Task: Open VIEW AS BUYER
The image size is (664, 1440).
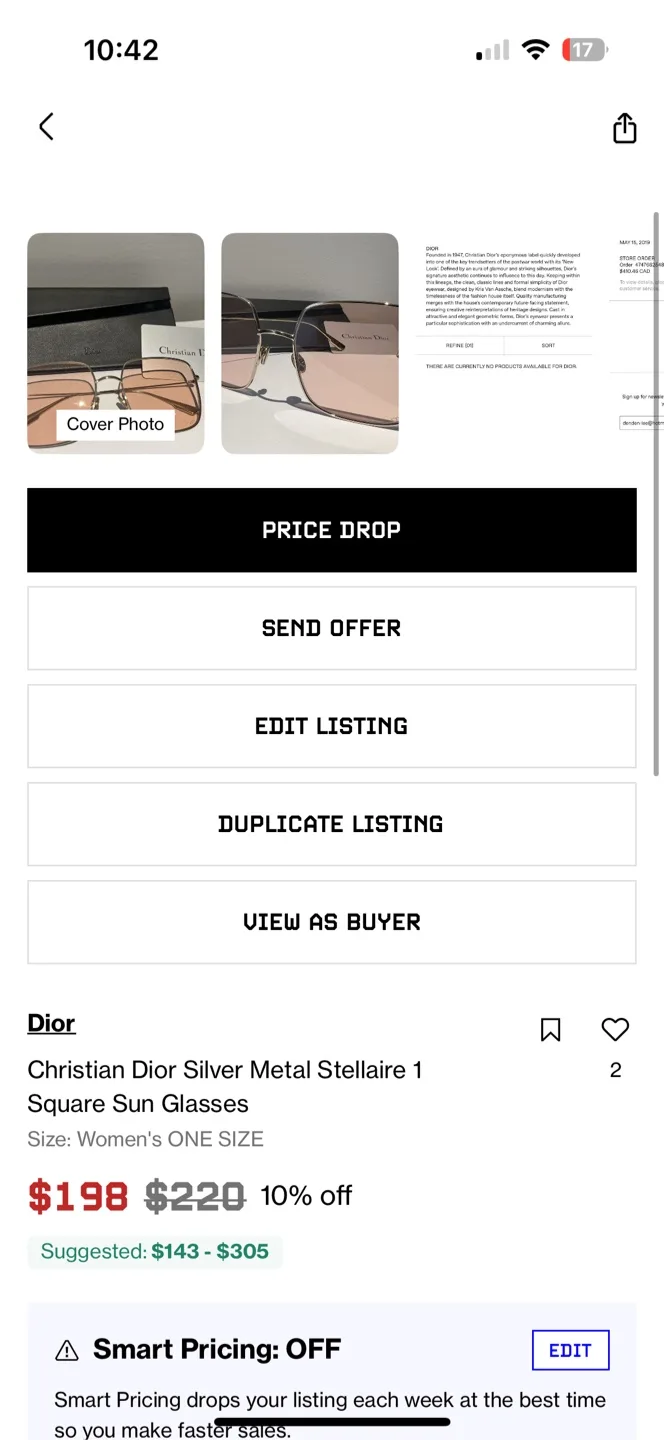Action: pos(331,922)
